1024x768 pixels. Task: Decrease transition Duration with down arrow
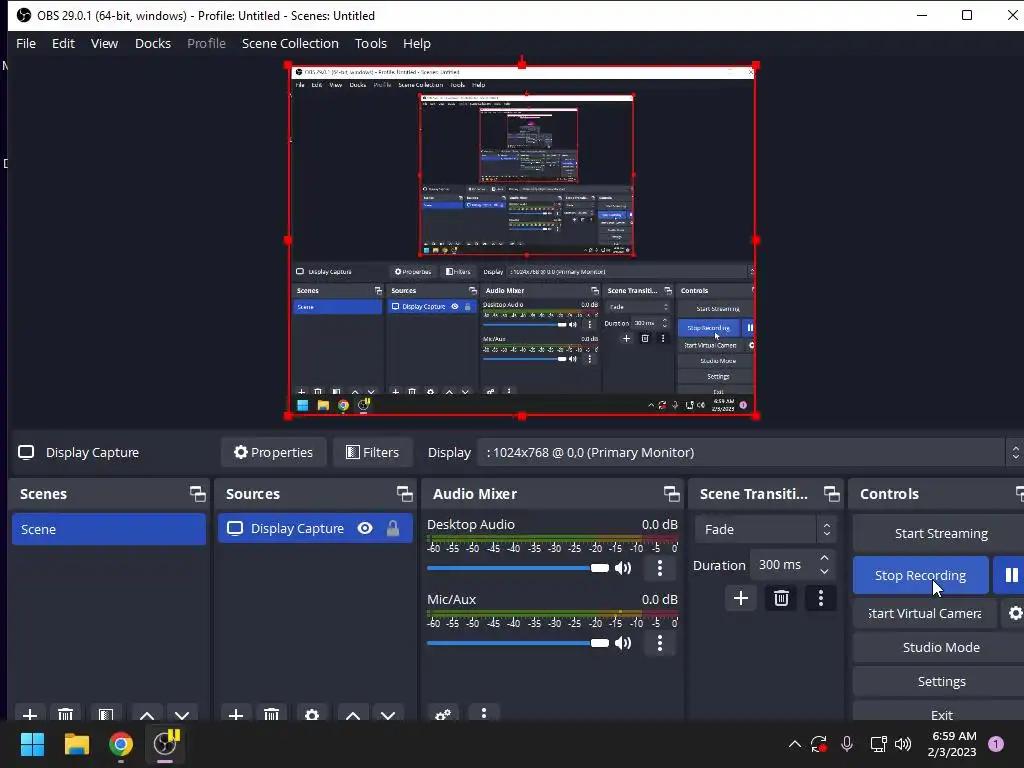(824, 572)
